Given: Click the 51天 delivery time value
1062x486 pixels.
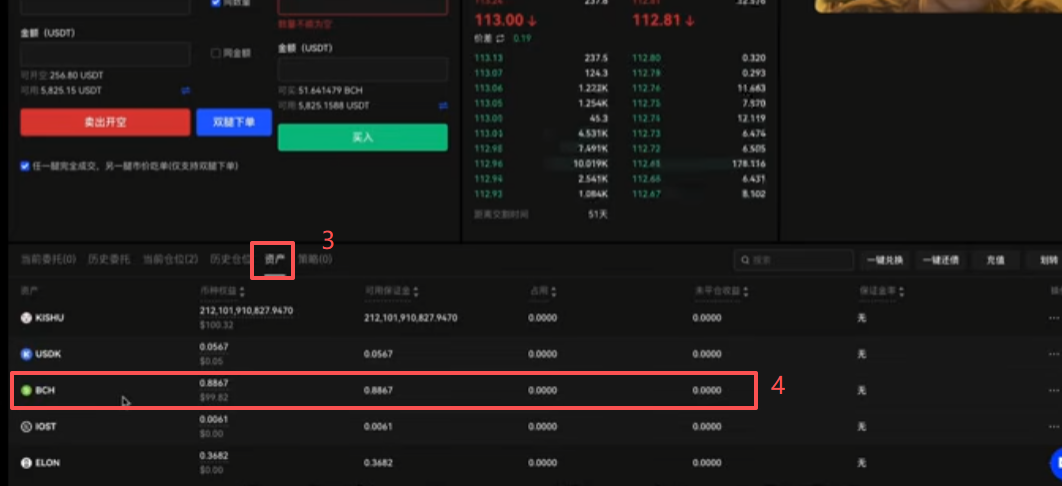Looking at the screenshot, I should 598,215.
